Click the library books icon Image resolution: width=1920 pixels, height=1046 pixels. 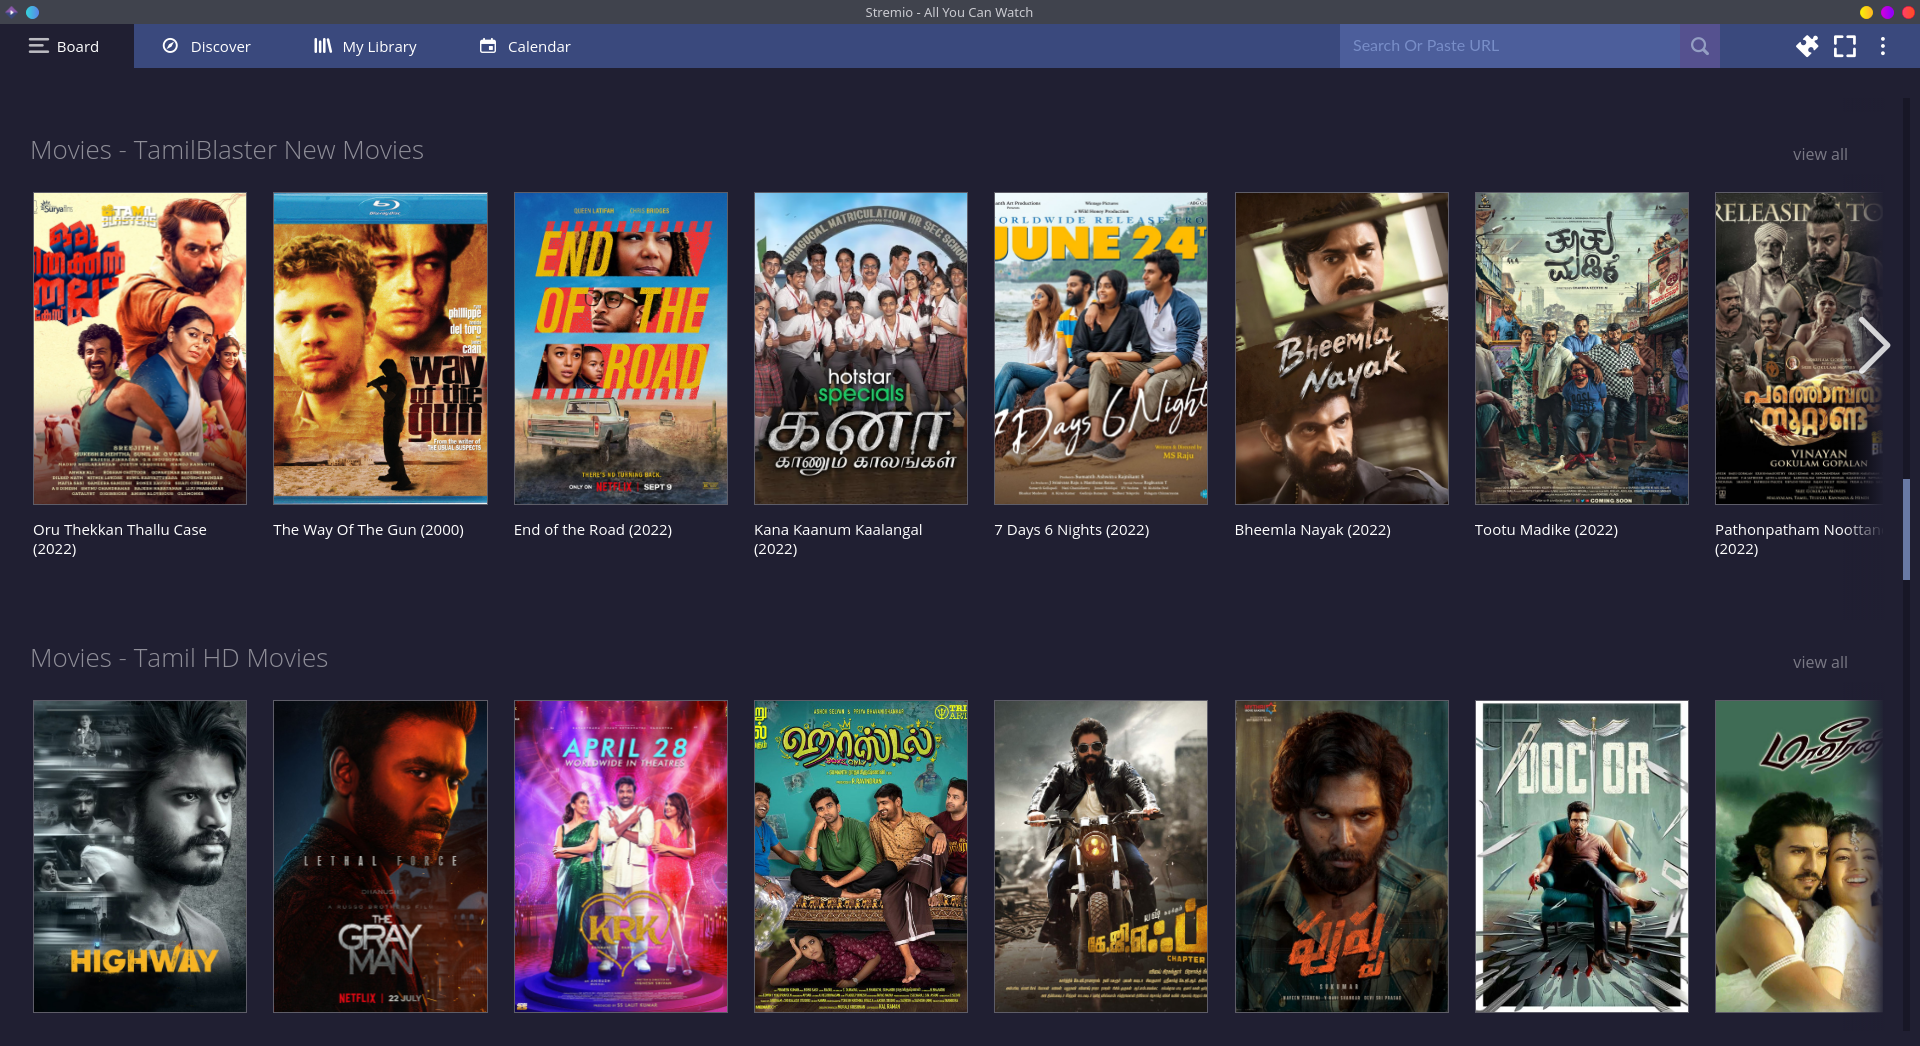pos(322,46)
